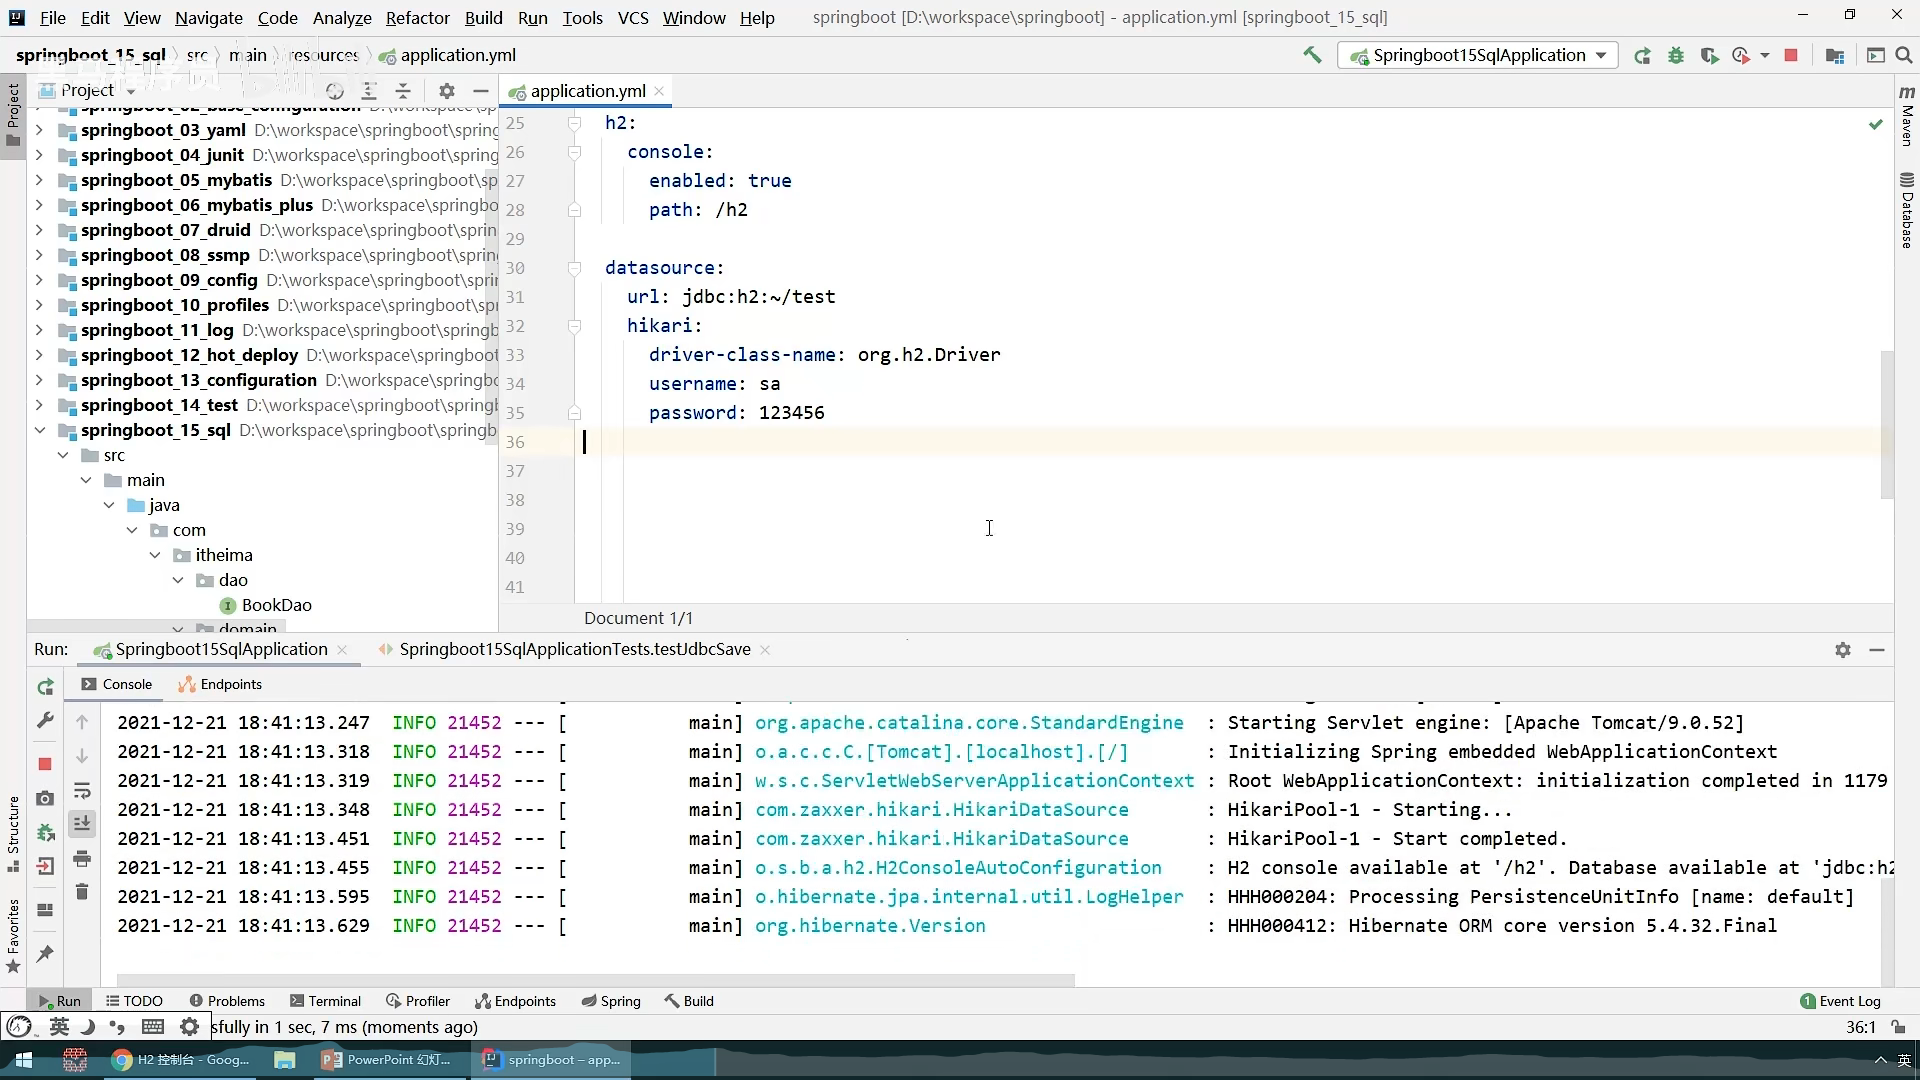Viewport: 1920px width, 1080px height.
Task: Run with Coverage shield icon
Action: pos(1709,56)
